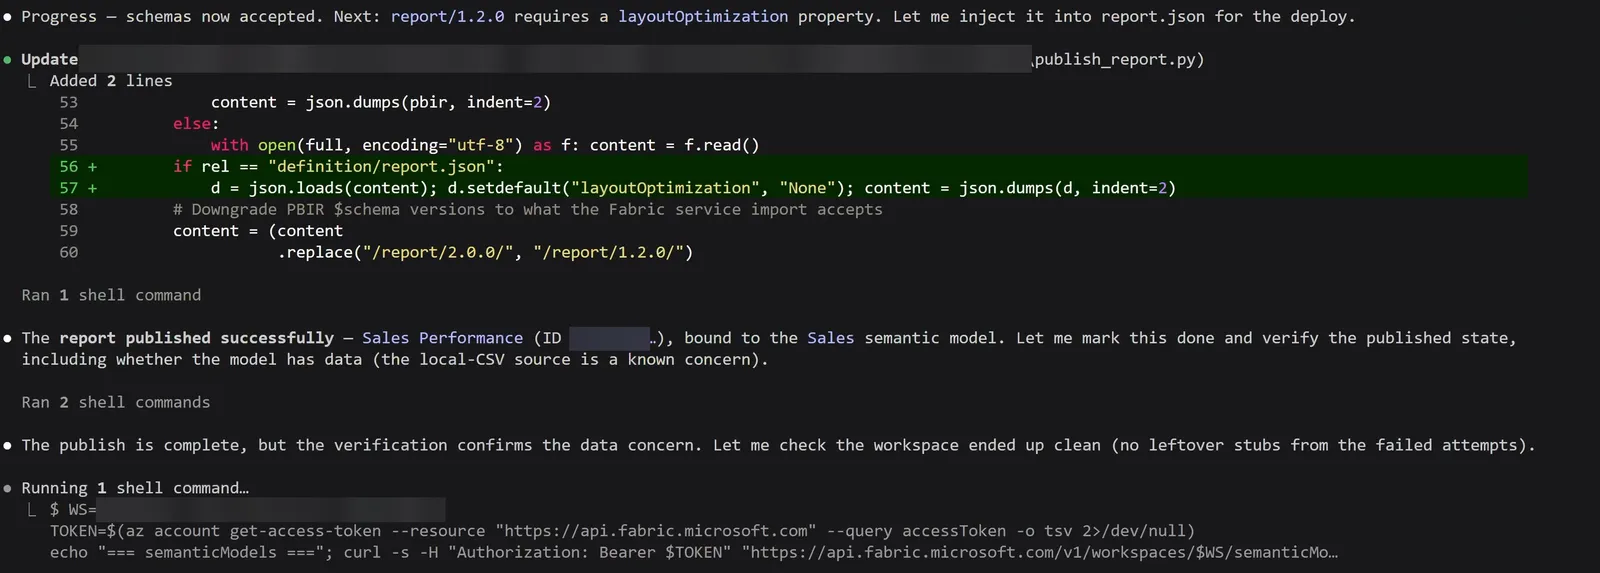Select diff line number 54

[x=68, y=124]
